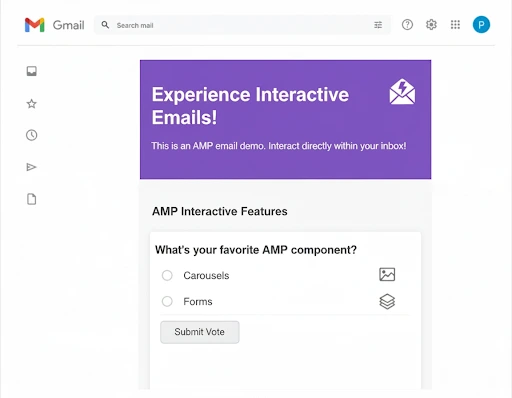Click the Carousels label text
Screen dimensions: 512x398
206,276
